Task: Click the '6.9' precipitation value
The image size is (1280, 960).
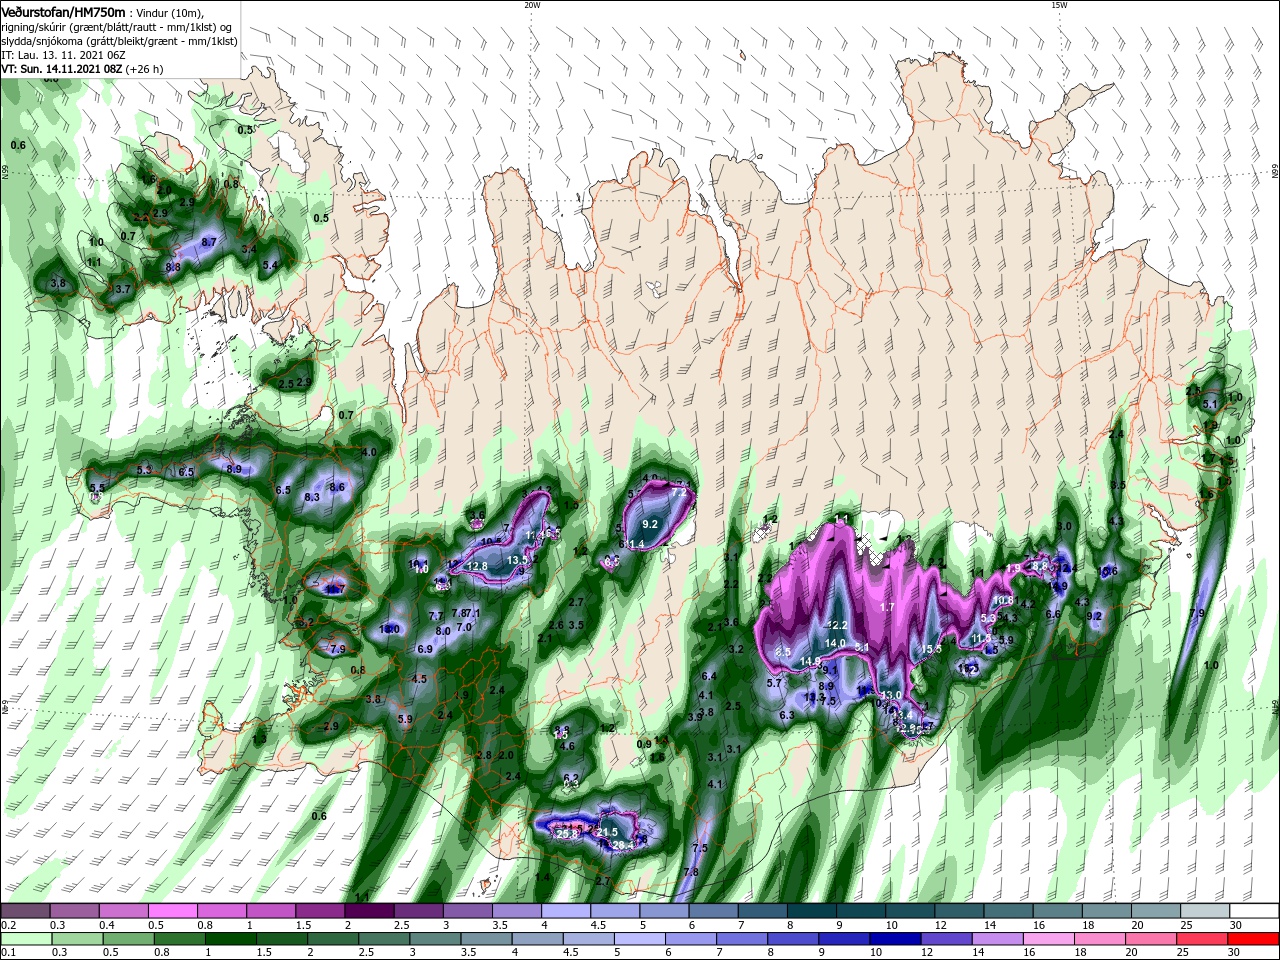Action: point(424,649)
